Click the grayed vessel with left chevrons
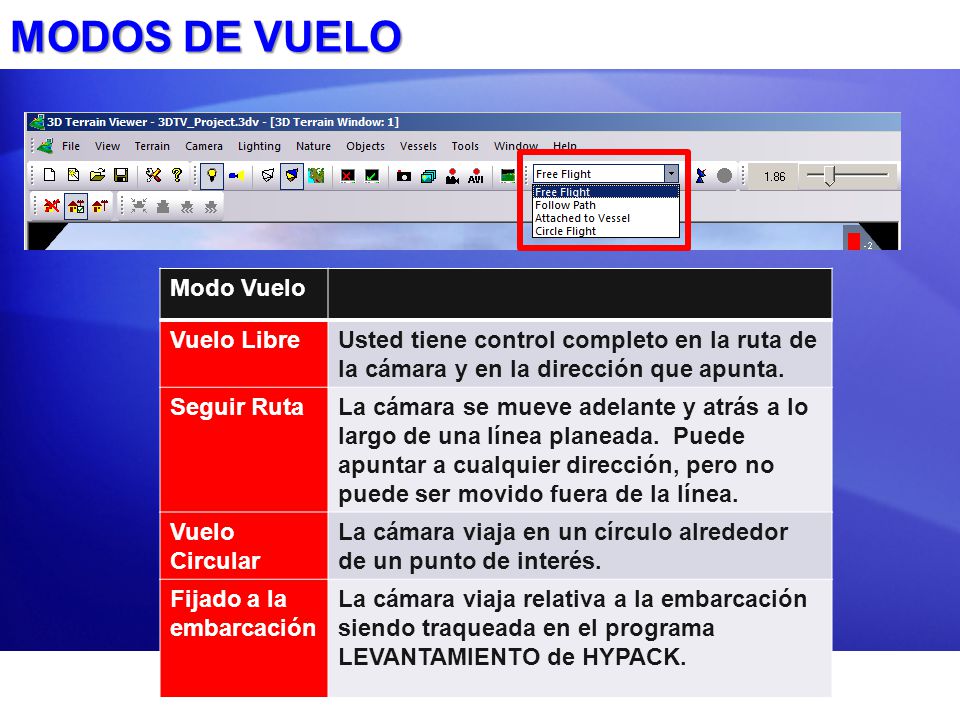This screenshot has width=960, height=720. [x=187, y=206]
